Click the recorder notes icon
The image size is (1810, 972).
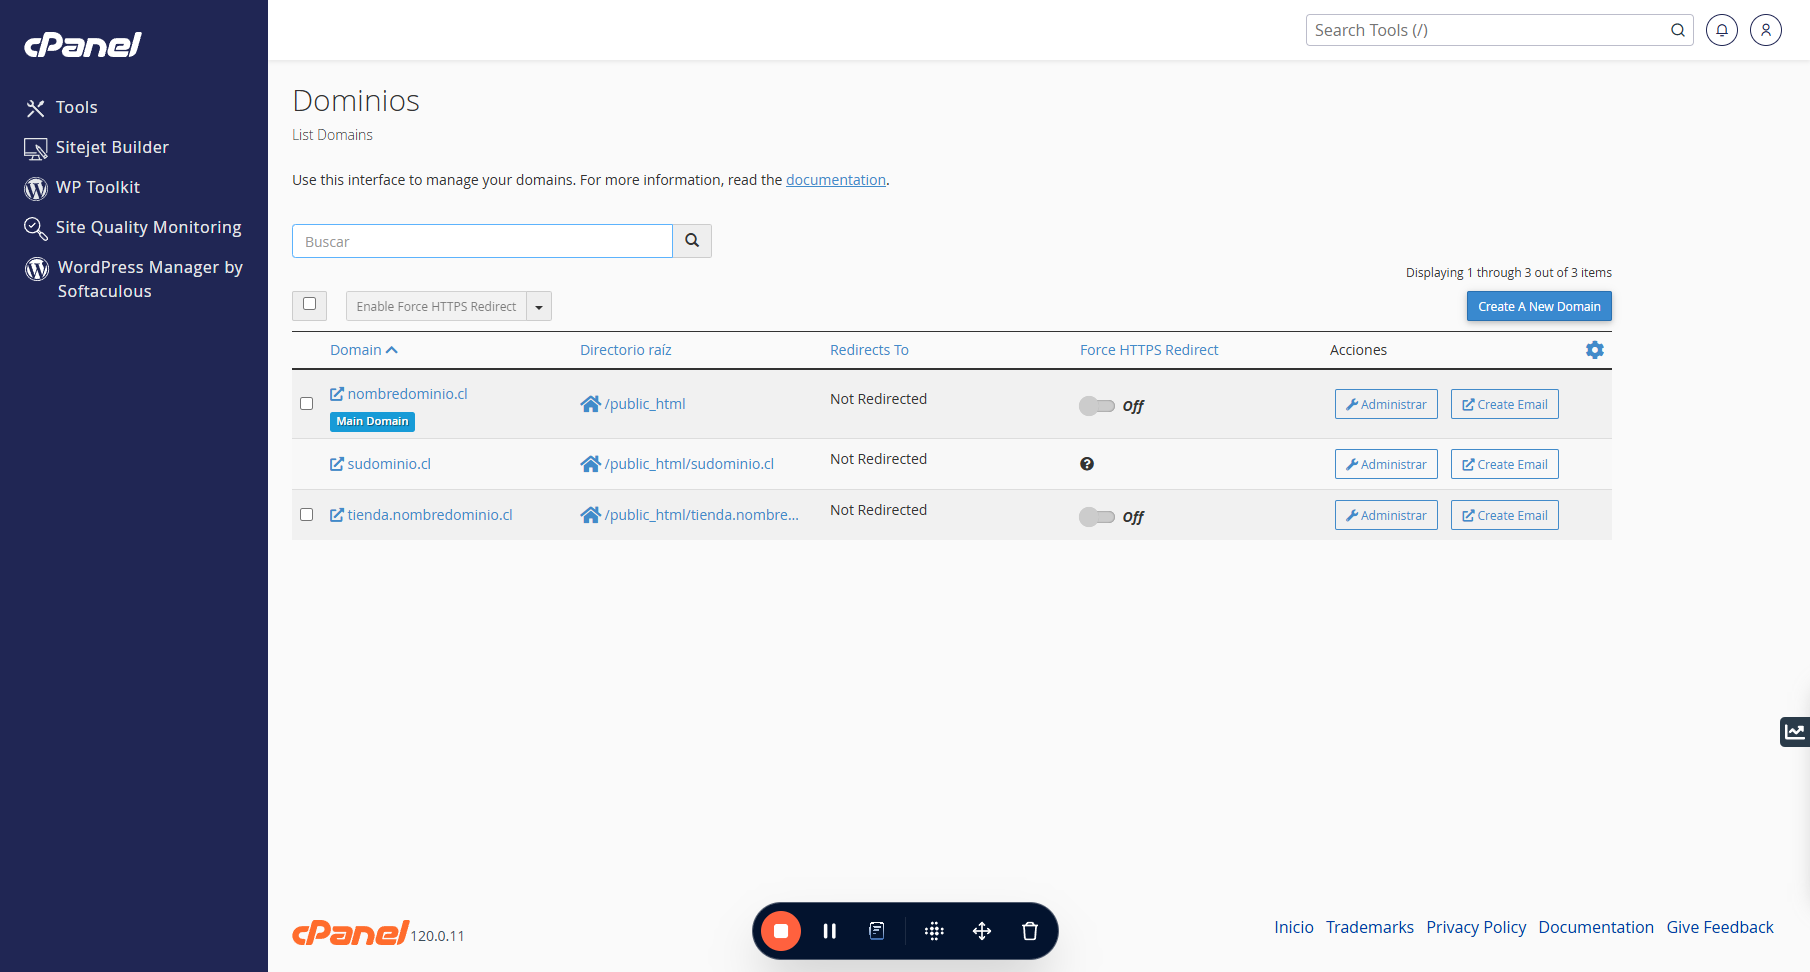(x=877, y=931)
